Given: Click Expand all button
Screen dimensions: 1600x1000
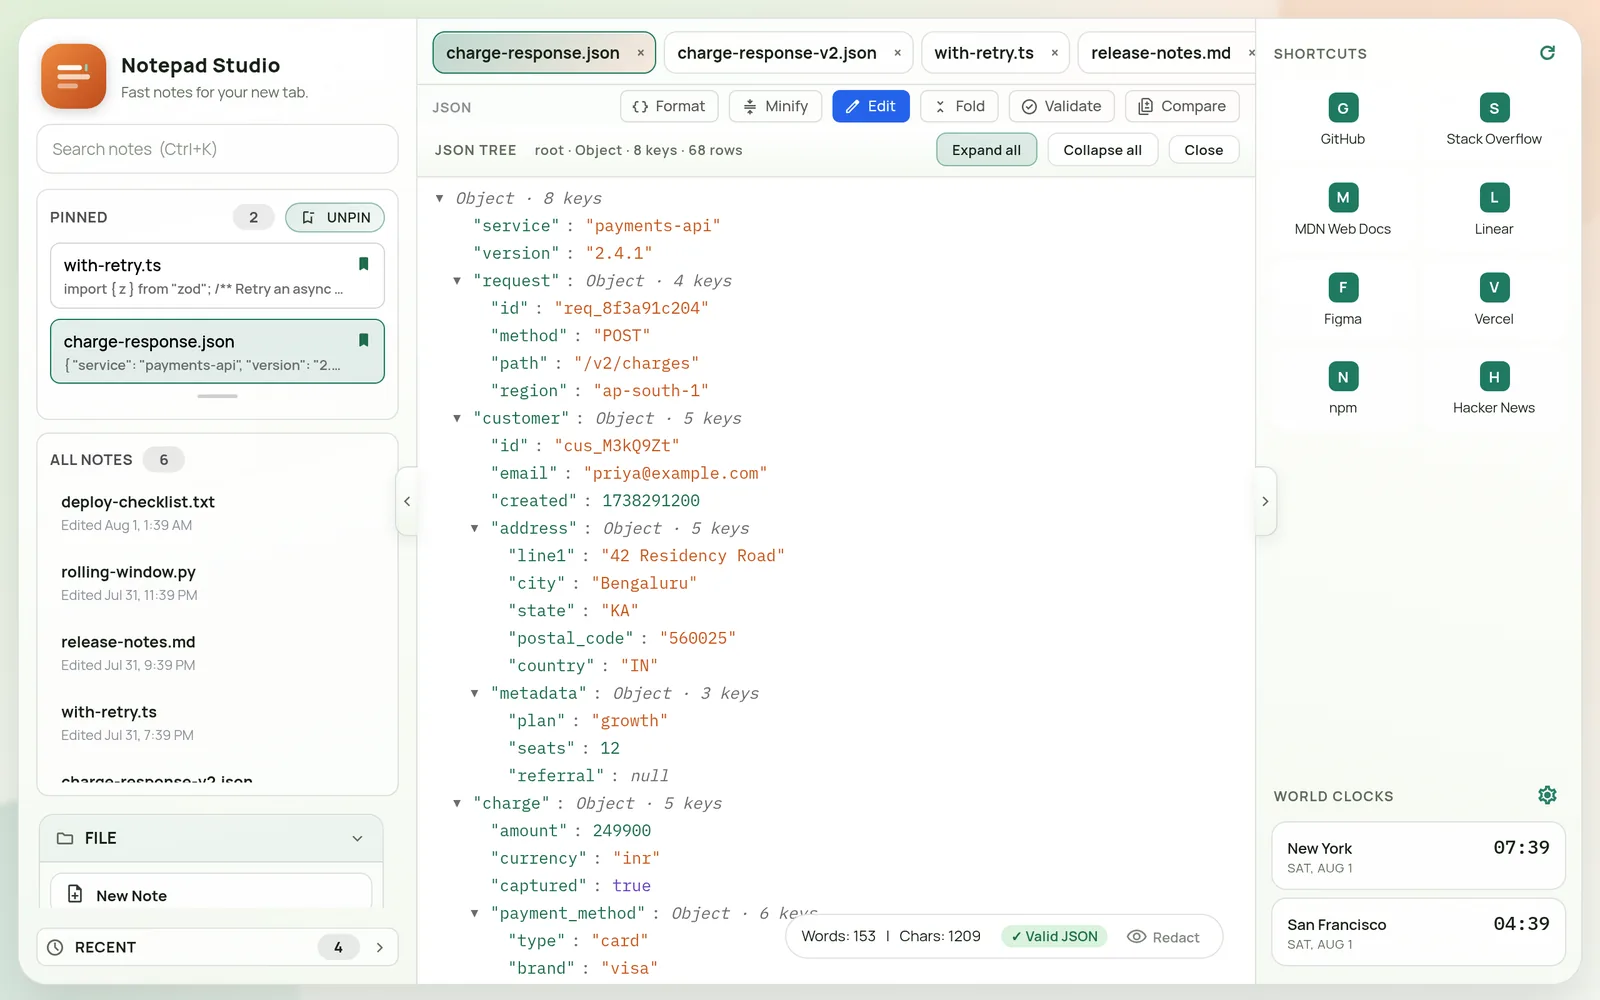Looking at the screenshot, I should tap(986, 150).
